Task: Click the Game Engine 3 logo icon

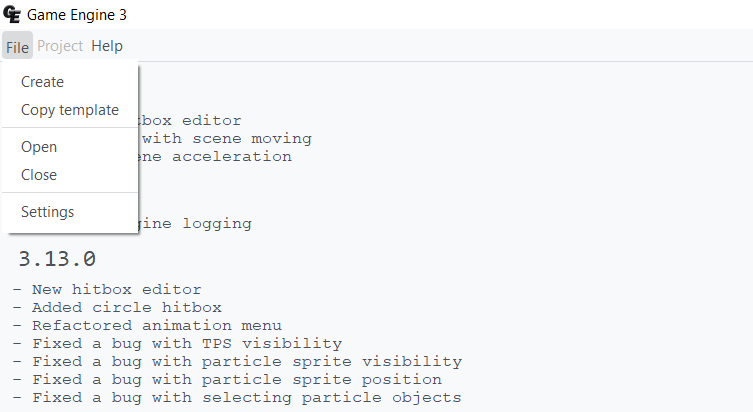Action: click(x=13, y=15)
